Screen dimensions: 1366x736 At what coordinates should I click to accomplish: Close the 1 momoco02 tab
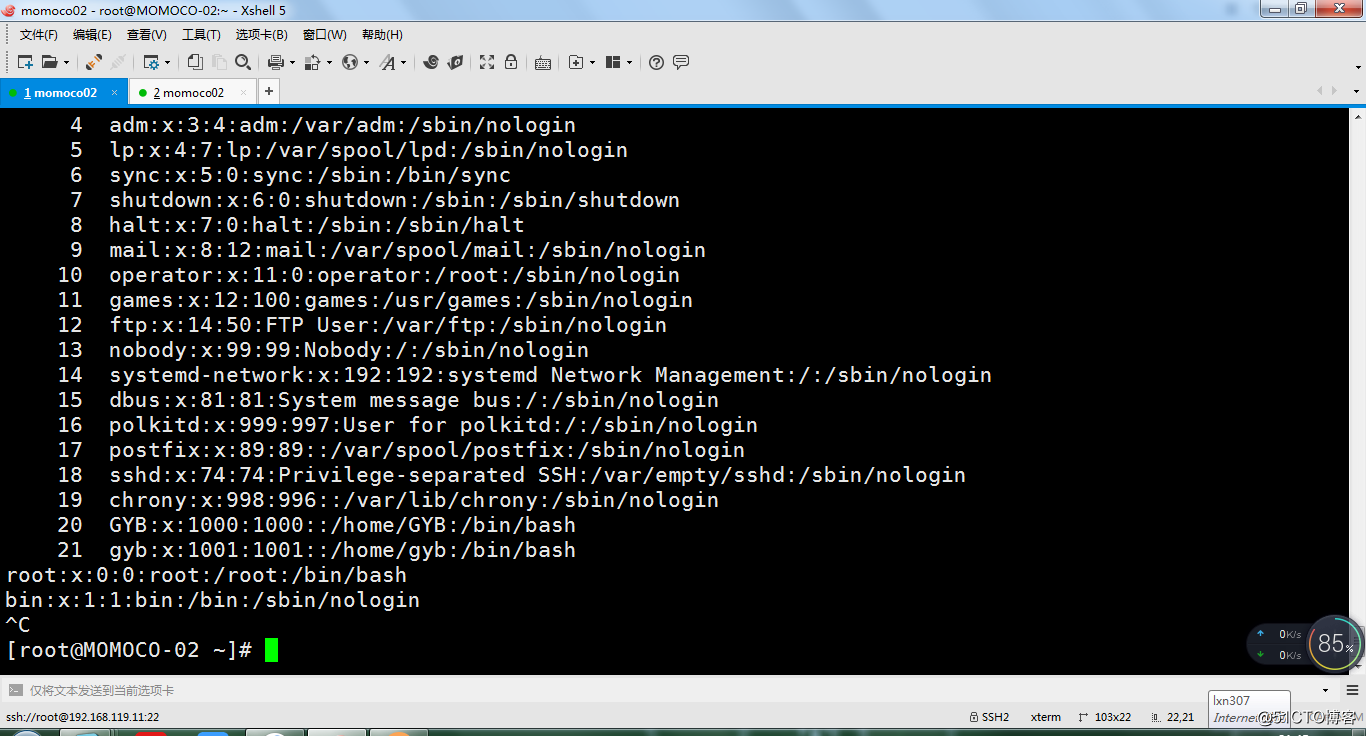coord(115,92)
